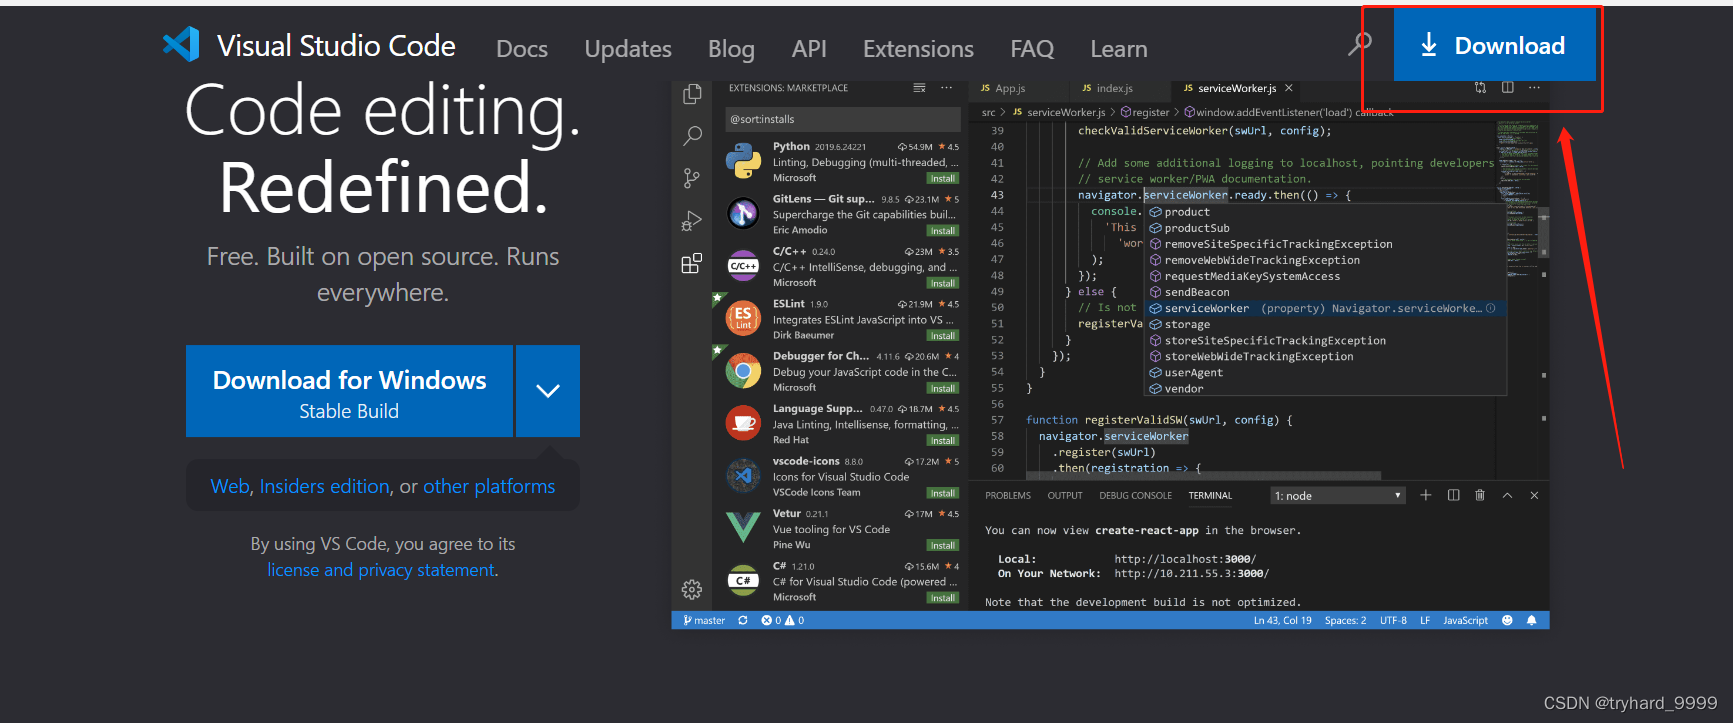Maximize terminal panel chevron up
The height and width of the screenshot is (723, 1733).
(x=1507, y=495)
